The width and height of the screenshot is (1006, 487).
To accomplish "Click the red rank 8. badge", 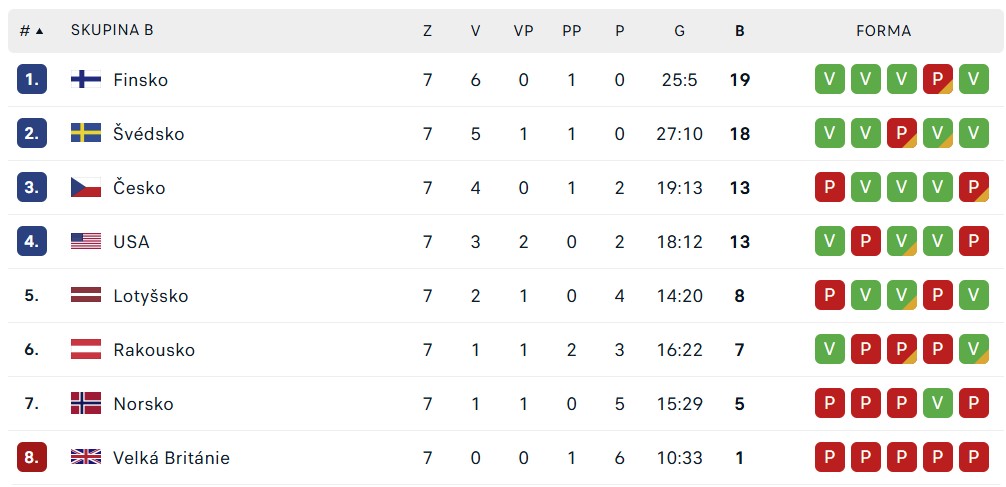I will tap(32, 457).
